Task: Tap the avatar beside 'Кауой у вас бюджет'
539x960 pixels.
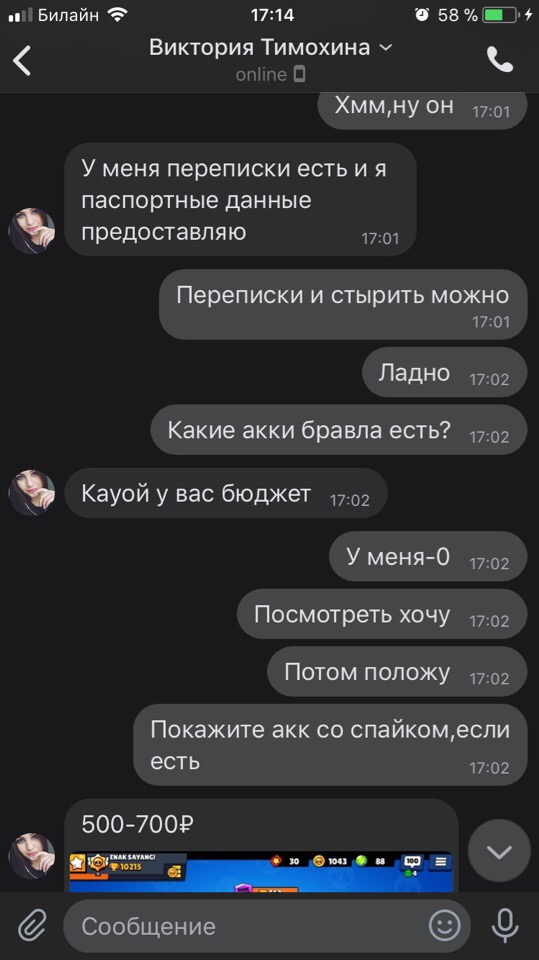Action: (x=32, y=493)
